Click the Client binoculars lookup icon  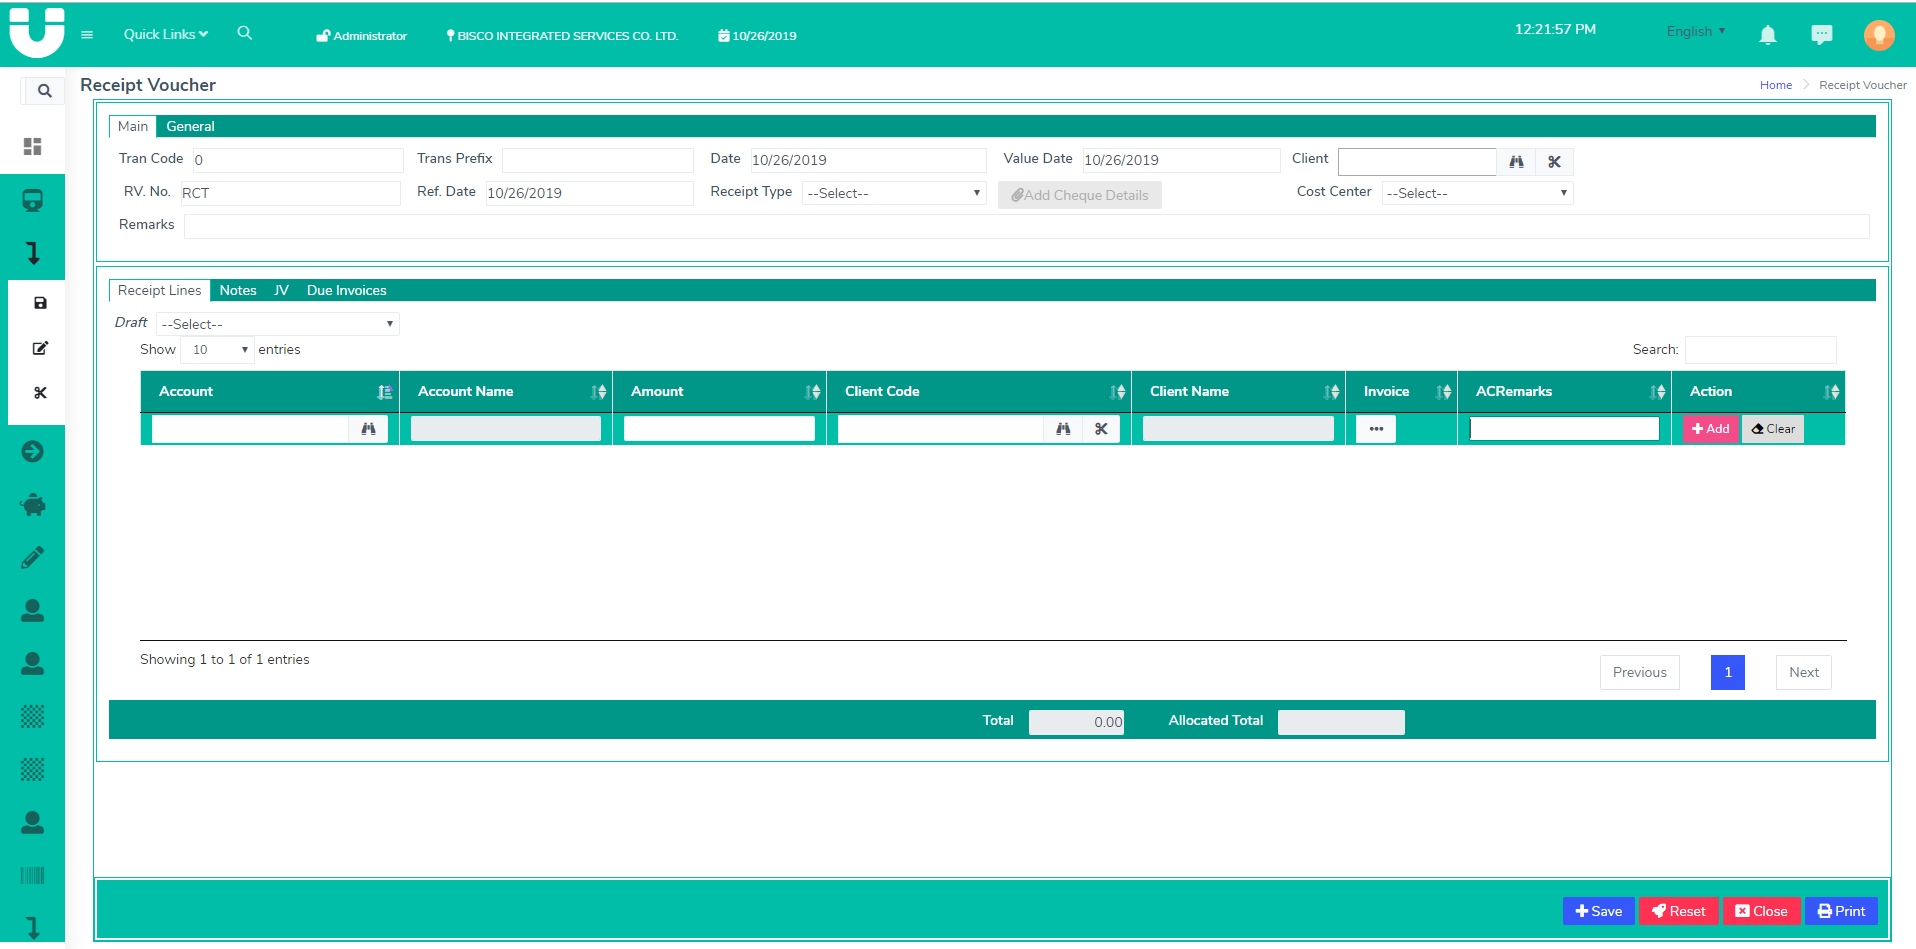click(1516, 162)
